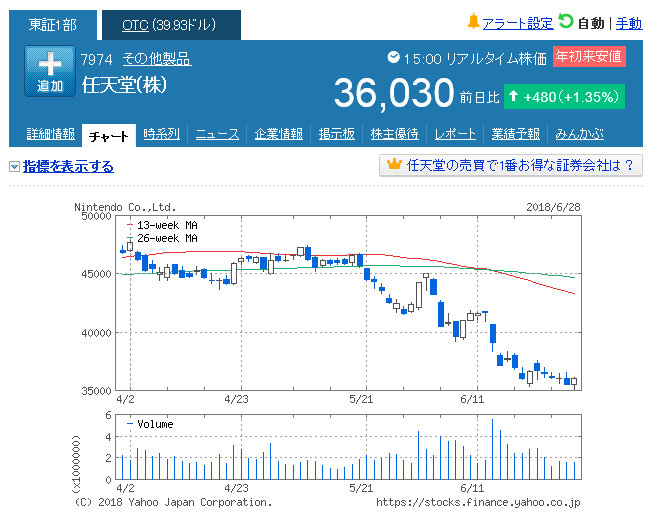Open the 指標を表示する link

point(68,167)
